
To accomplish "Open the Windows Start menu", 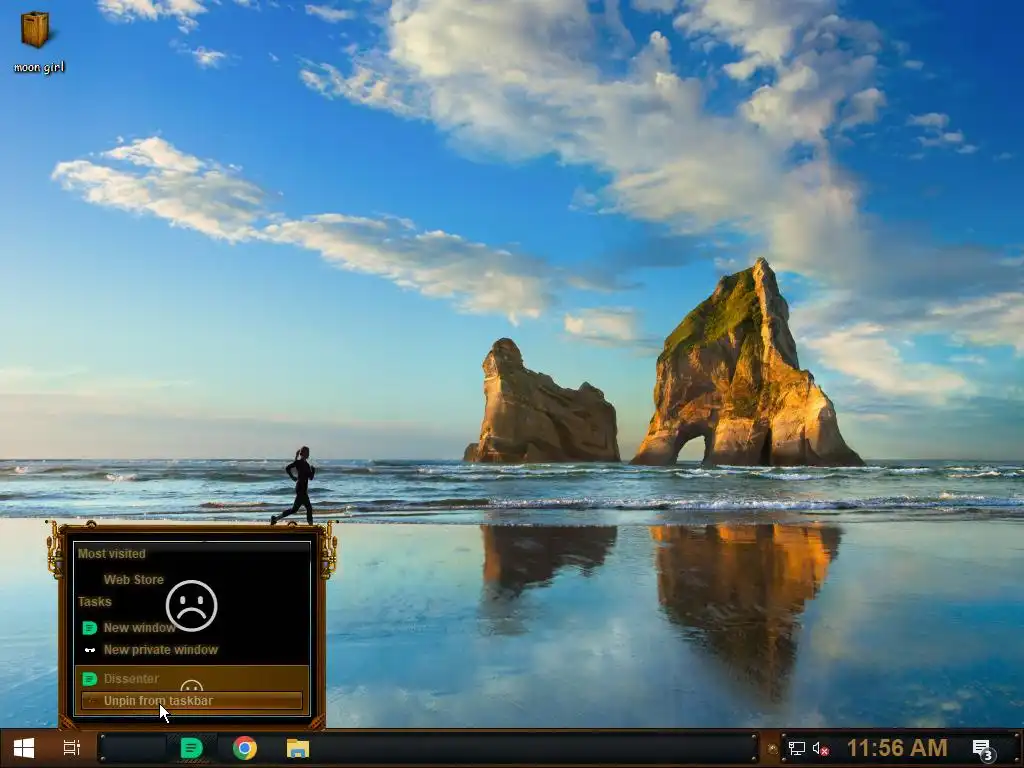I will 24,748.
